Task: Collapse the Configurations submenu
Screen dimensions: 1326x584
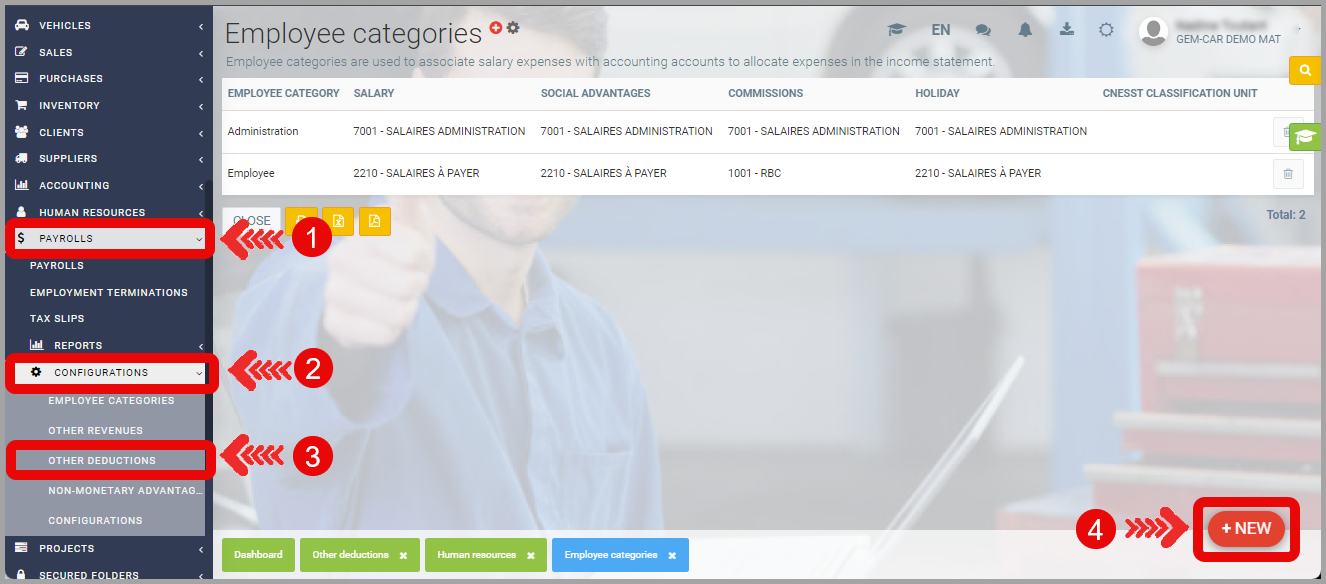Action: pos(115,373)
